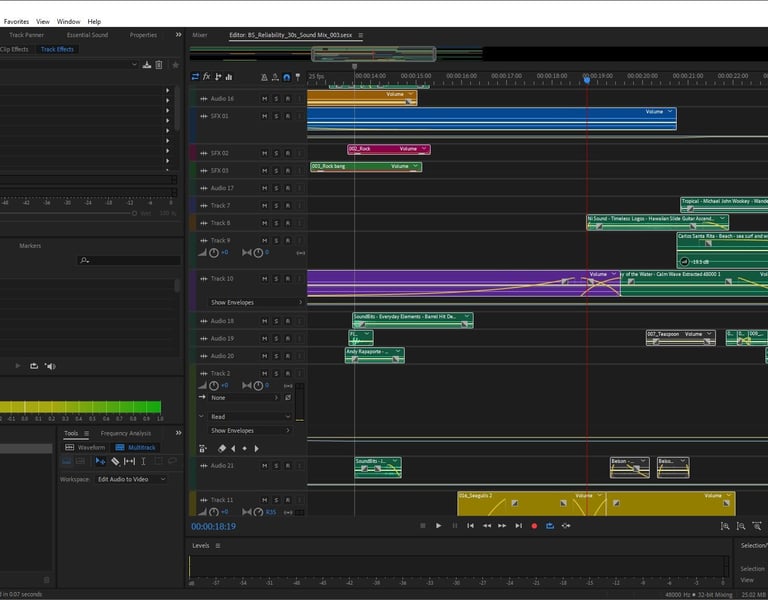Image resolution: width=768 pixels, height=600 pixels.
Task: Solo the Track 10 track
Action: click(276, 278)
